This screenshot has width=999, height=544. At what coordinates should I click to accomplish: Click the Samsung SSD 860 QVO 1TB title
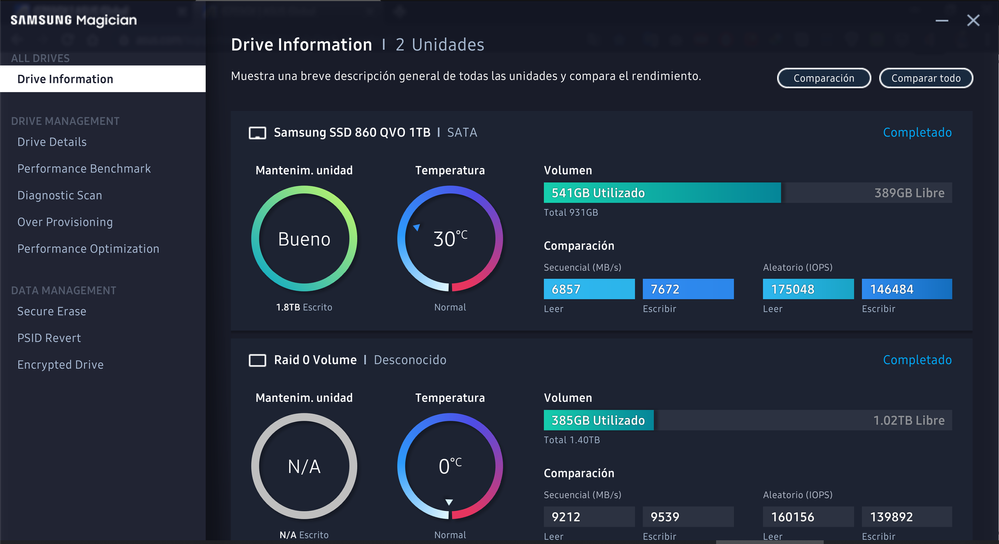[352, 132]
